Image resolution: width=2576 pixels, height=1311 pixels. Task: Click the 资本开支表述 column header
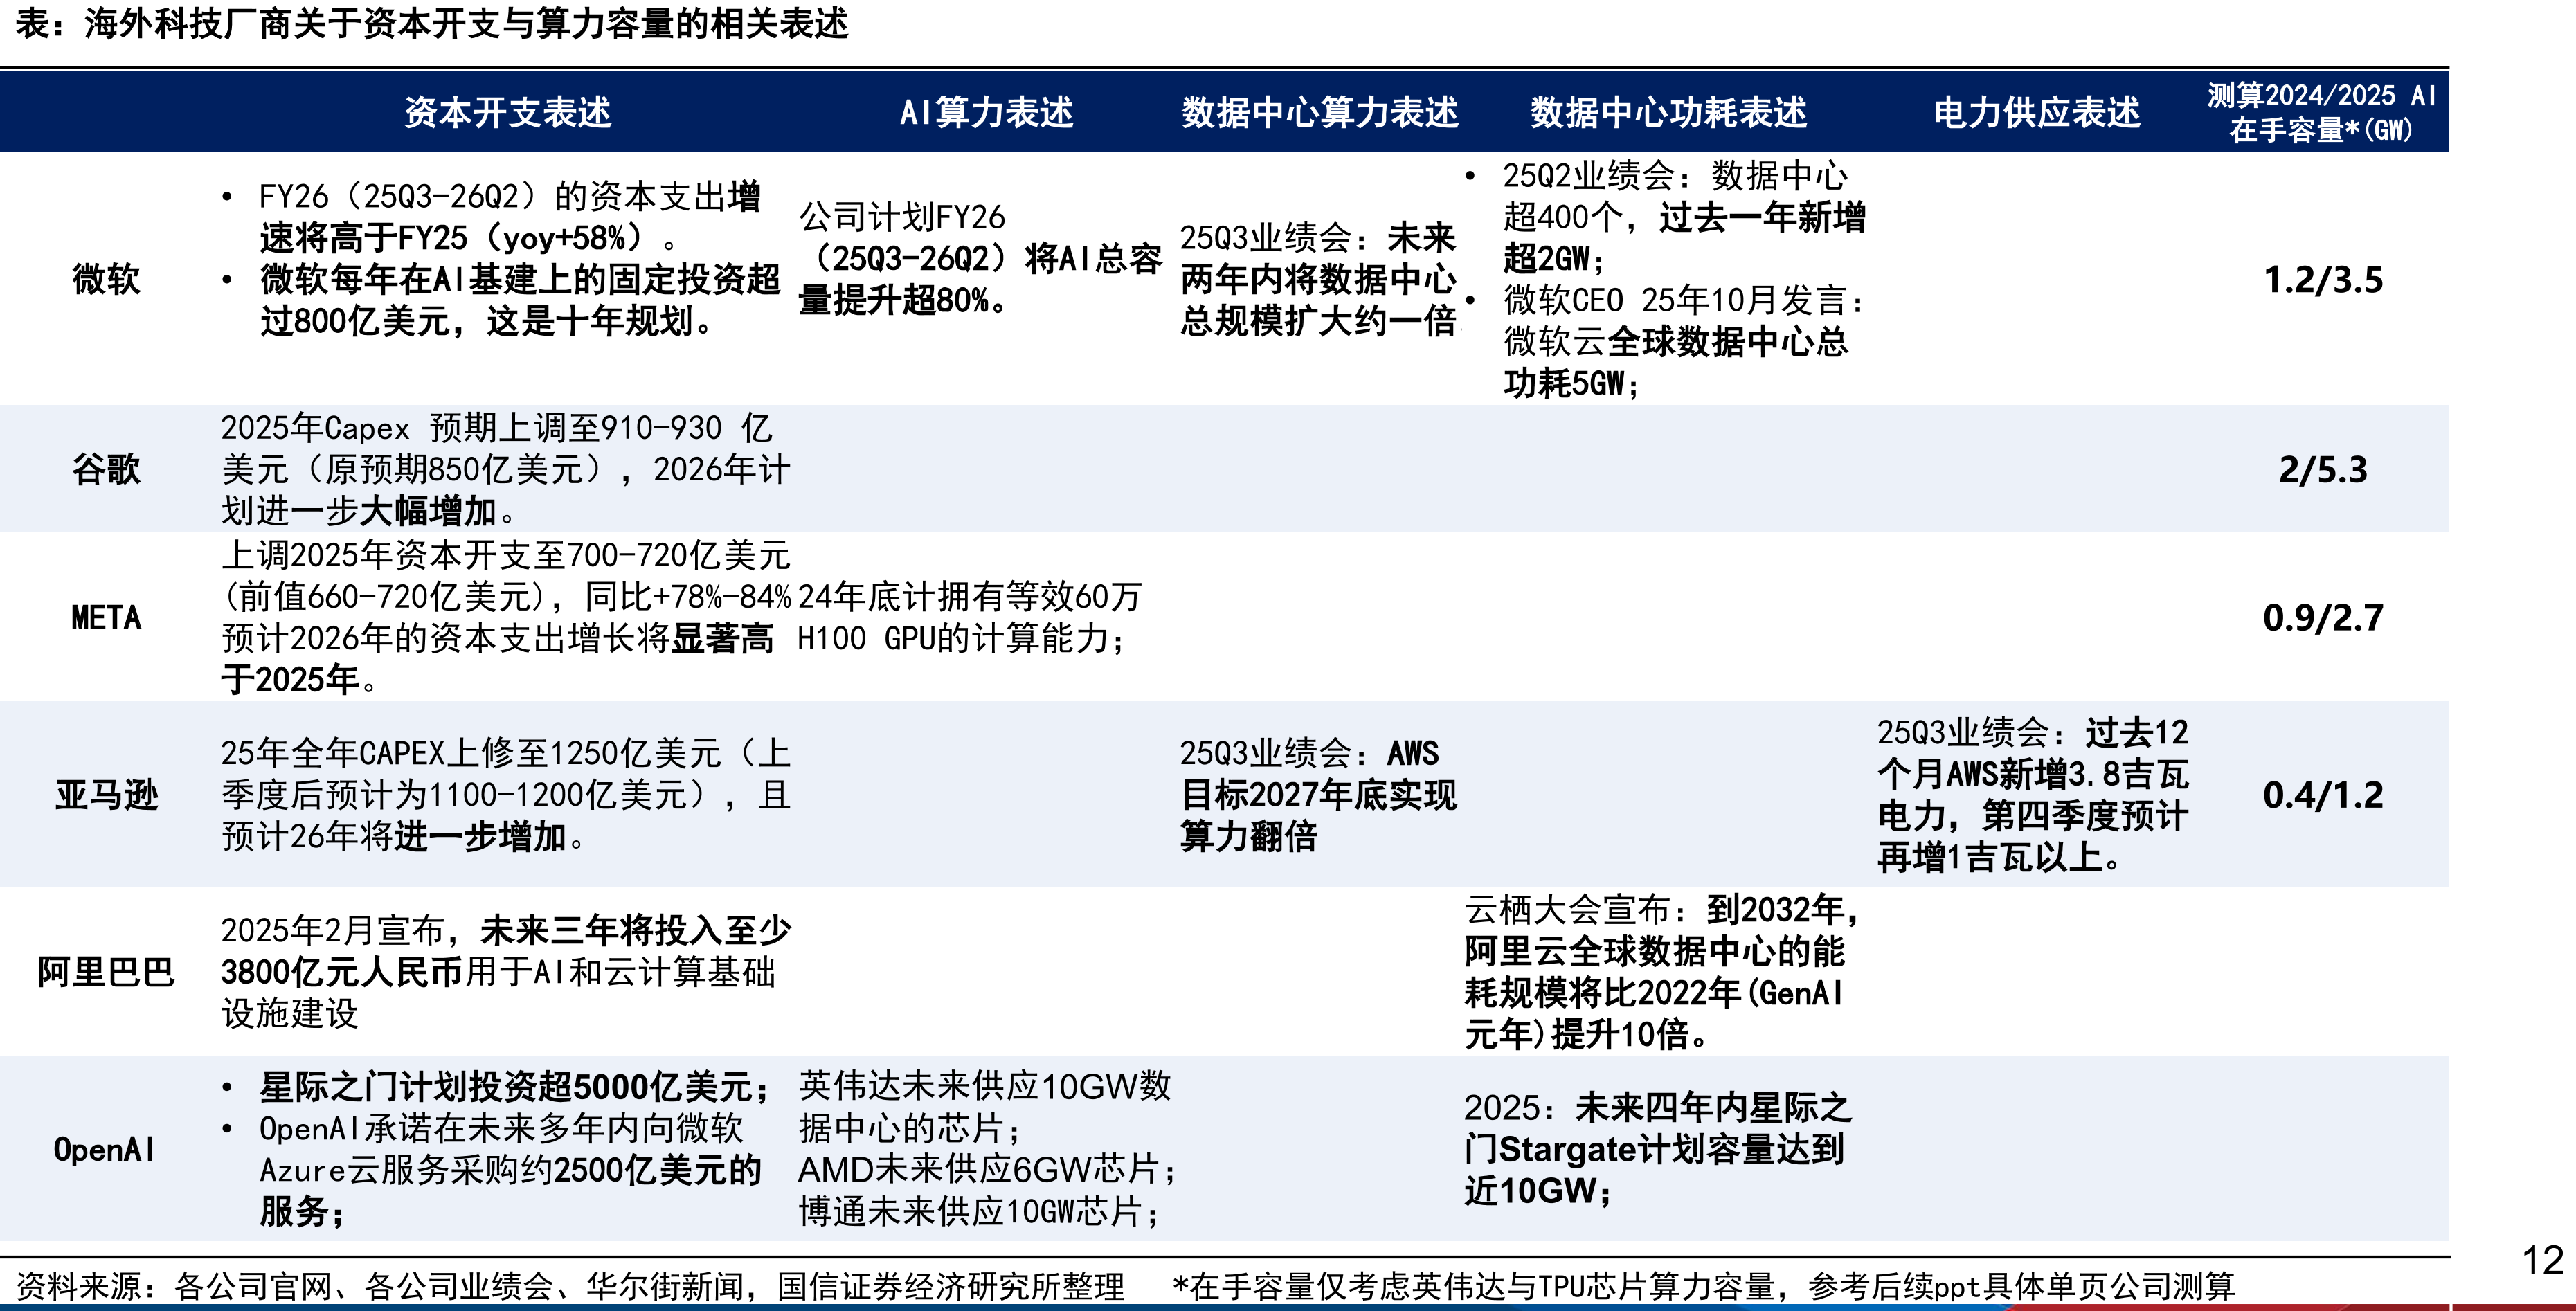[508, 112]
